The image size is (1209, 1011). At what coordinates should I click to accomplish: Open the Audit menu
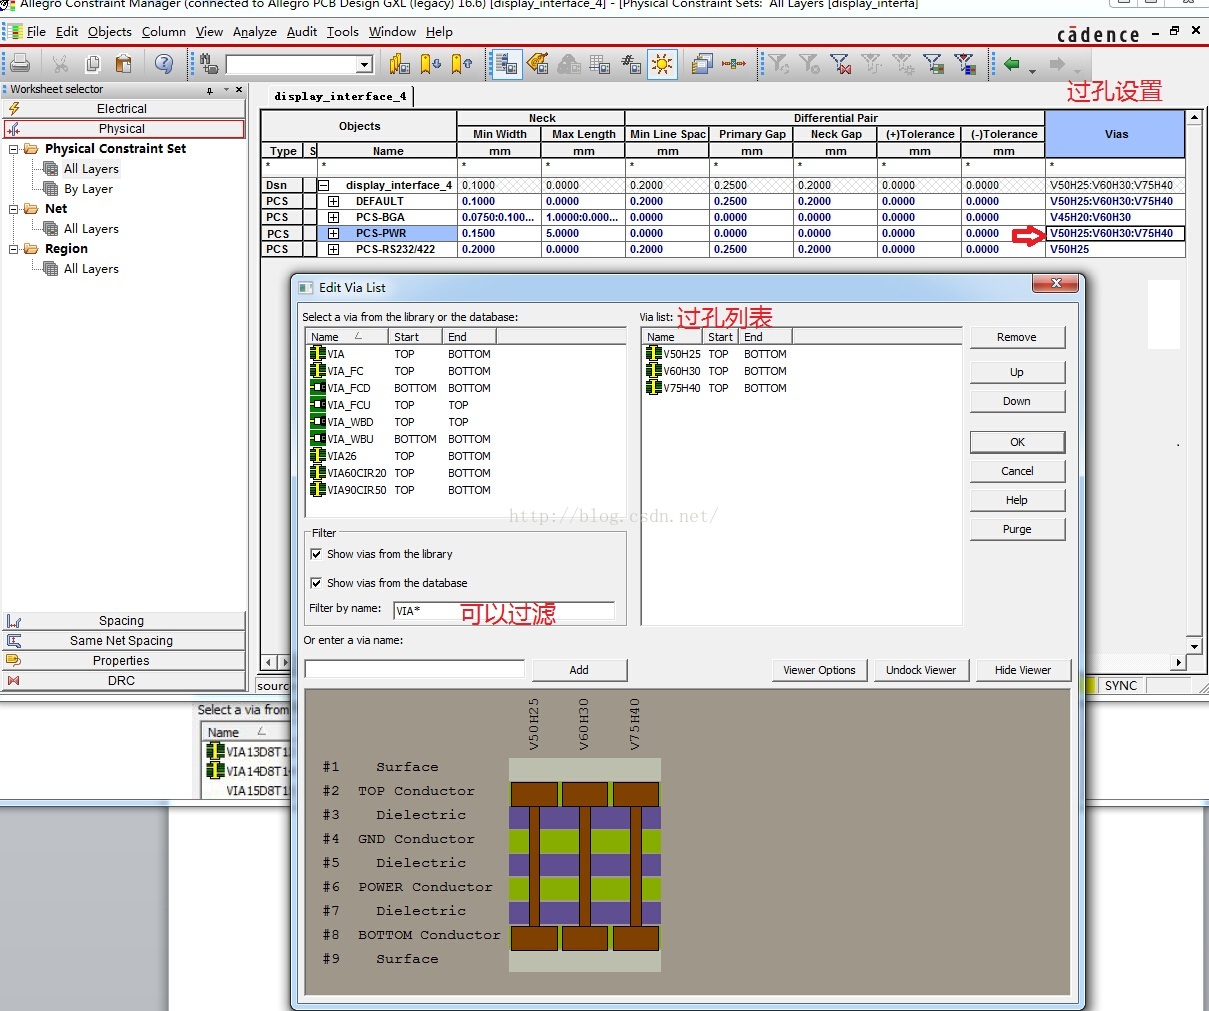point(302,32)
